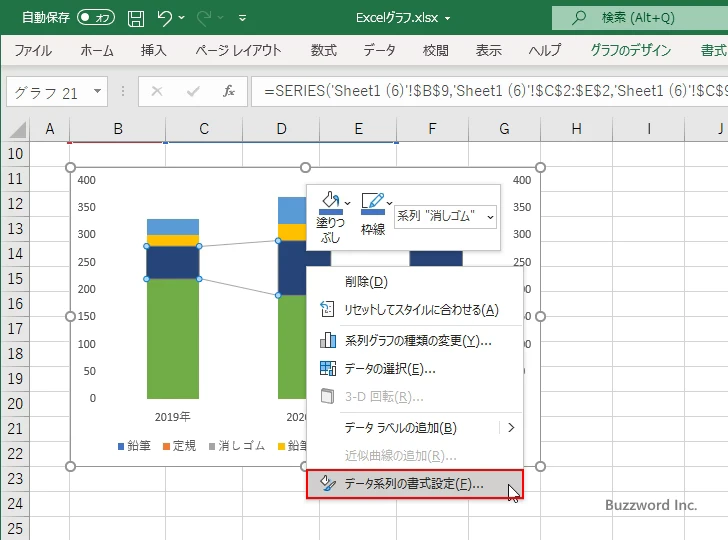Choose 系列グラフの種類の変更(Y) menu item
Viewport: 728px width, 540px height.
click(415, 341)
